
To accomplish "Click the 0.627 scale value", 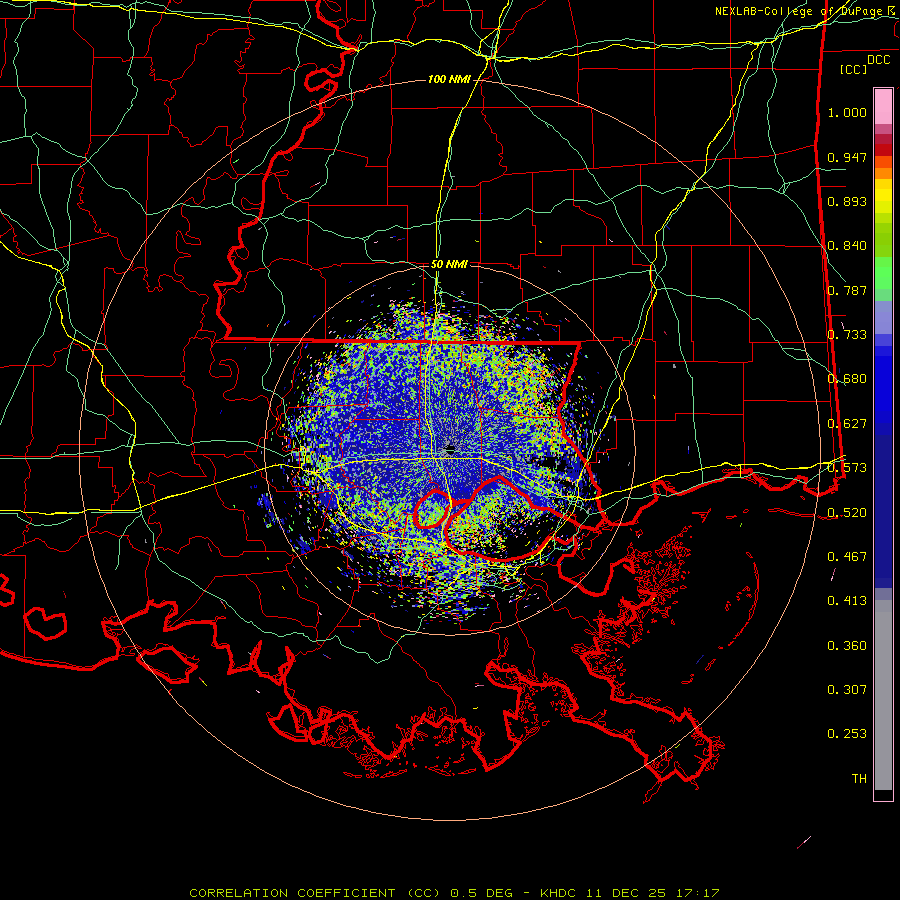I will [847, 424].
